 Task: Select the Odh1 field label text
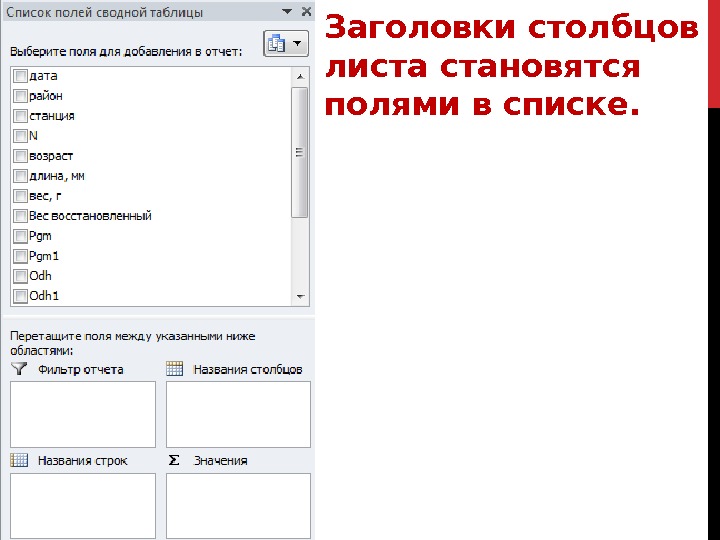coord(44,296)
